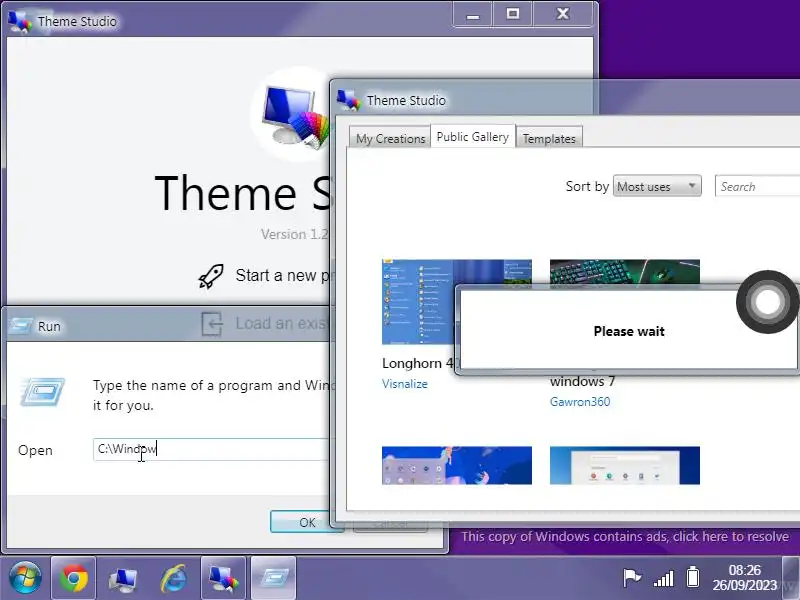The height and width of the screenshot is (600, 800).
Task: Click the Load an existing project icon
Action: point(212,324)
